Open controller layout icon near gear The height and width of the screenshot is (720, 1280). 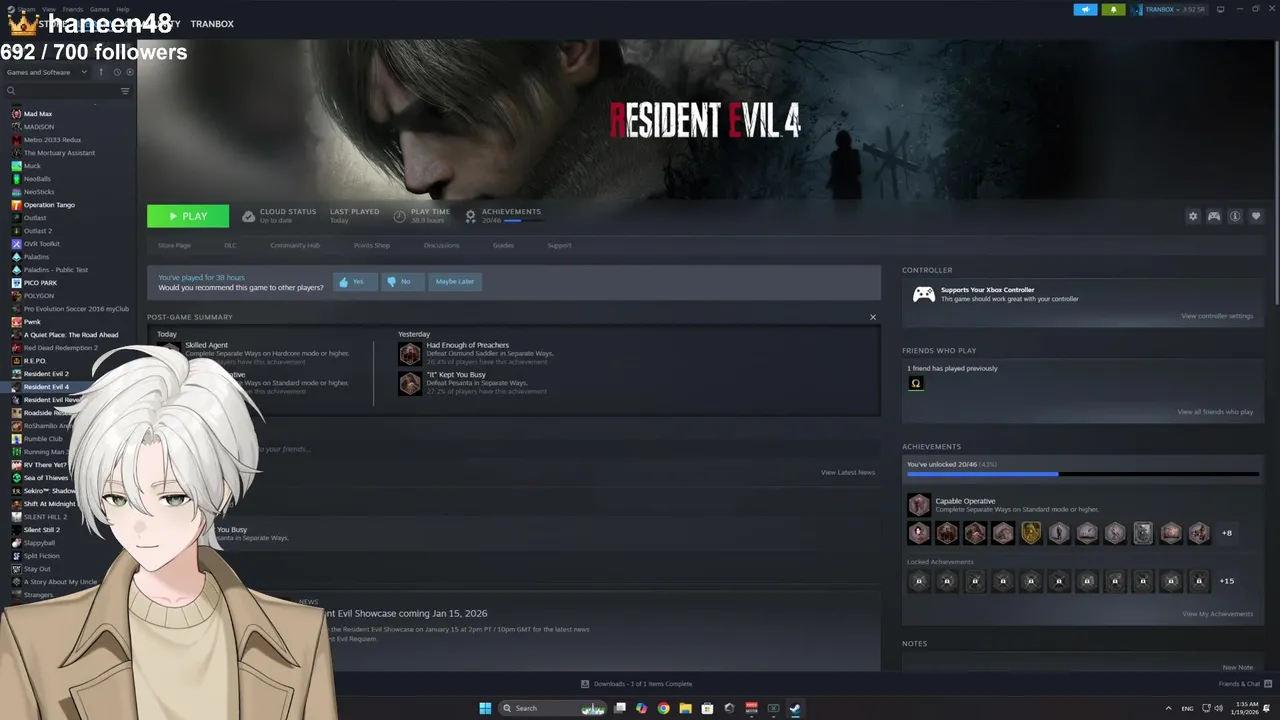(1214, 216)
